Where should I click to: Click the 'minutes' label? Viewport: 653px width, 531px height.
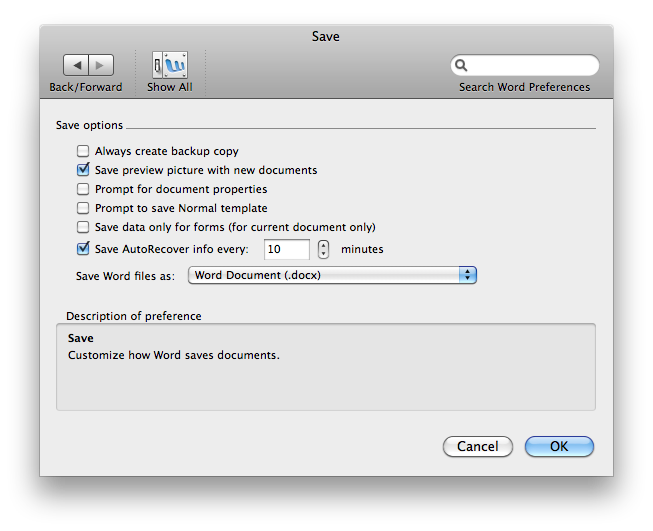pos(362,249)
